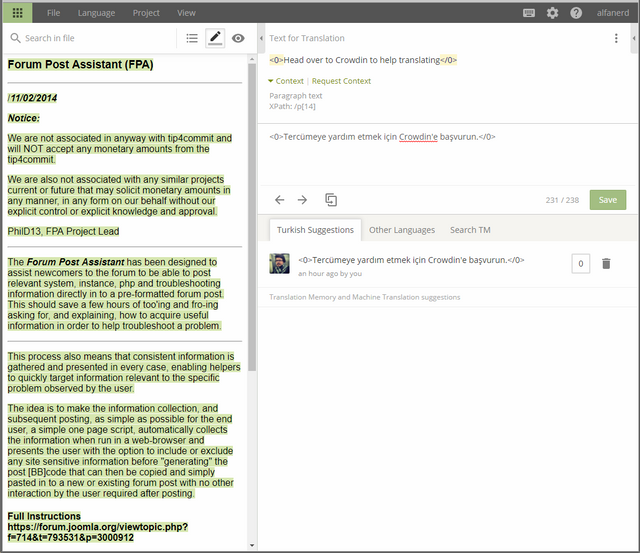Open the Project menu
Screen dimensions: 640x553
(146, 13)
